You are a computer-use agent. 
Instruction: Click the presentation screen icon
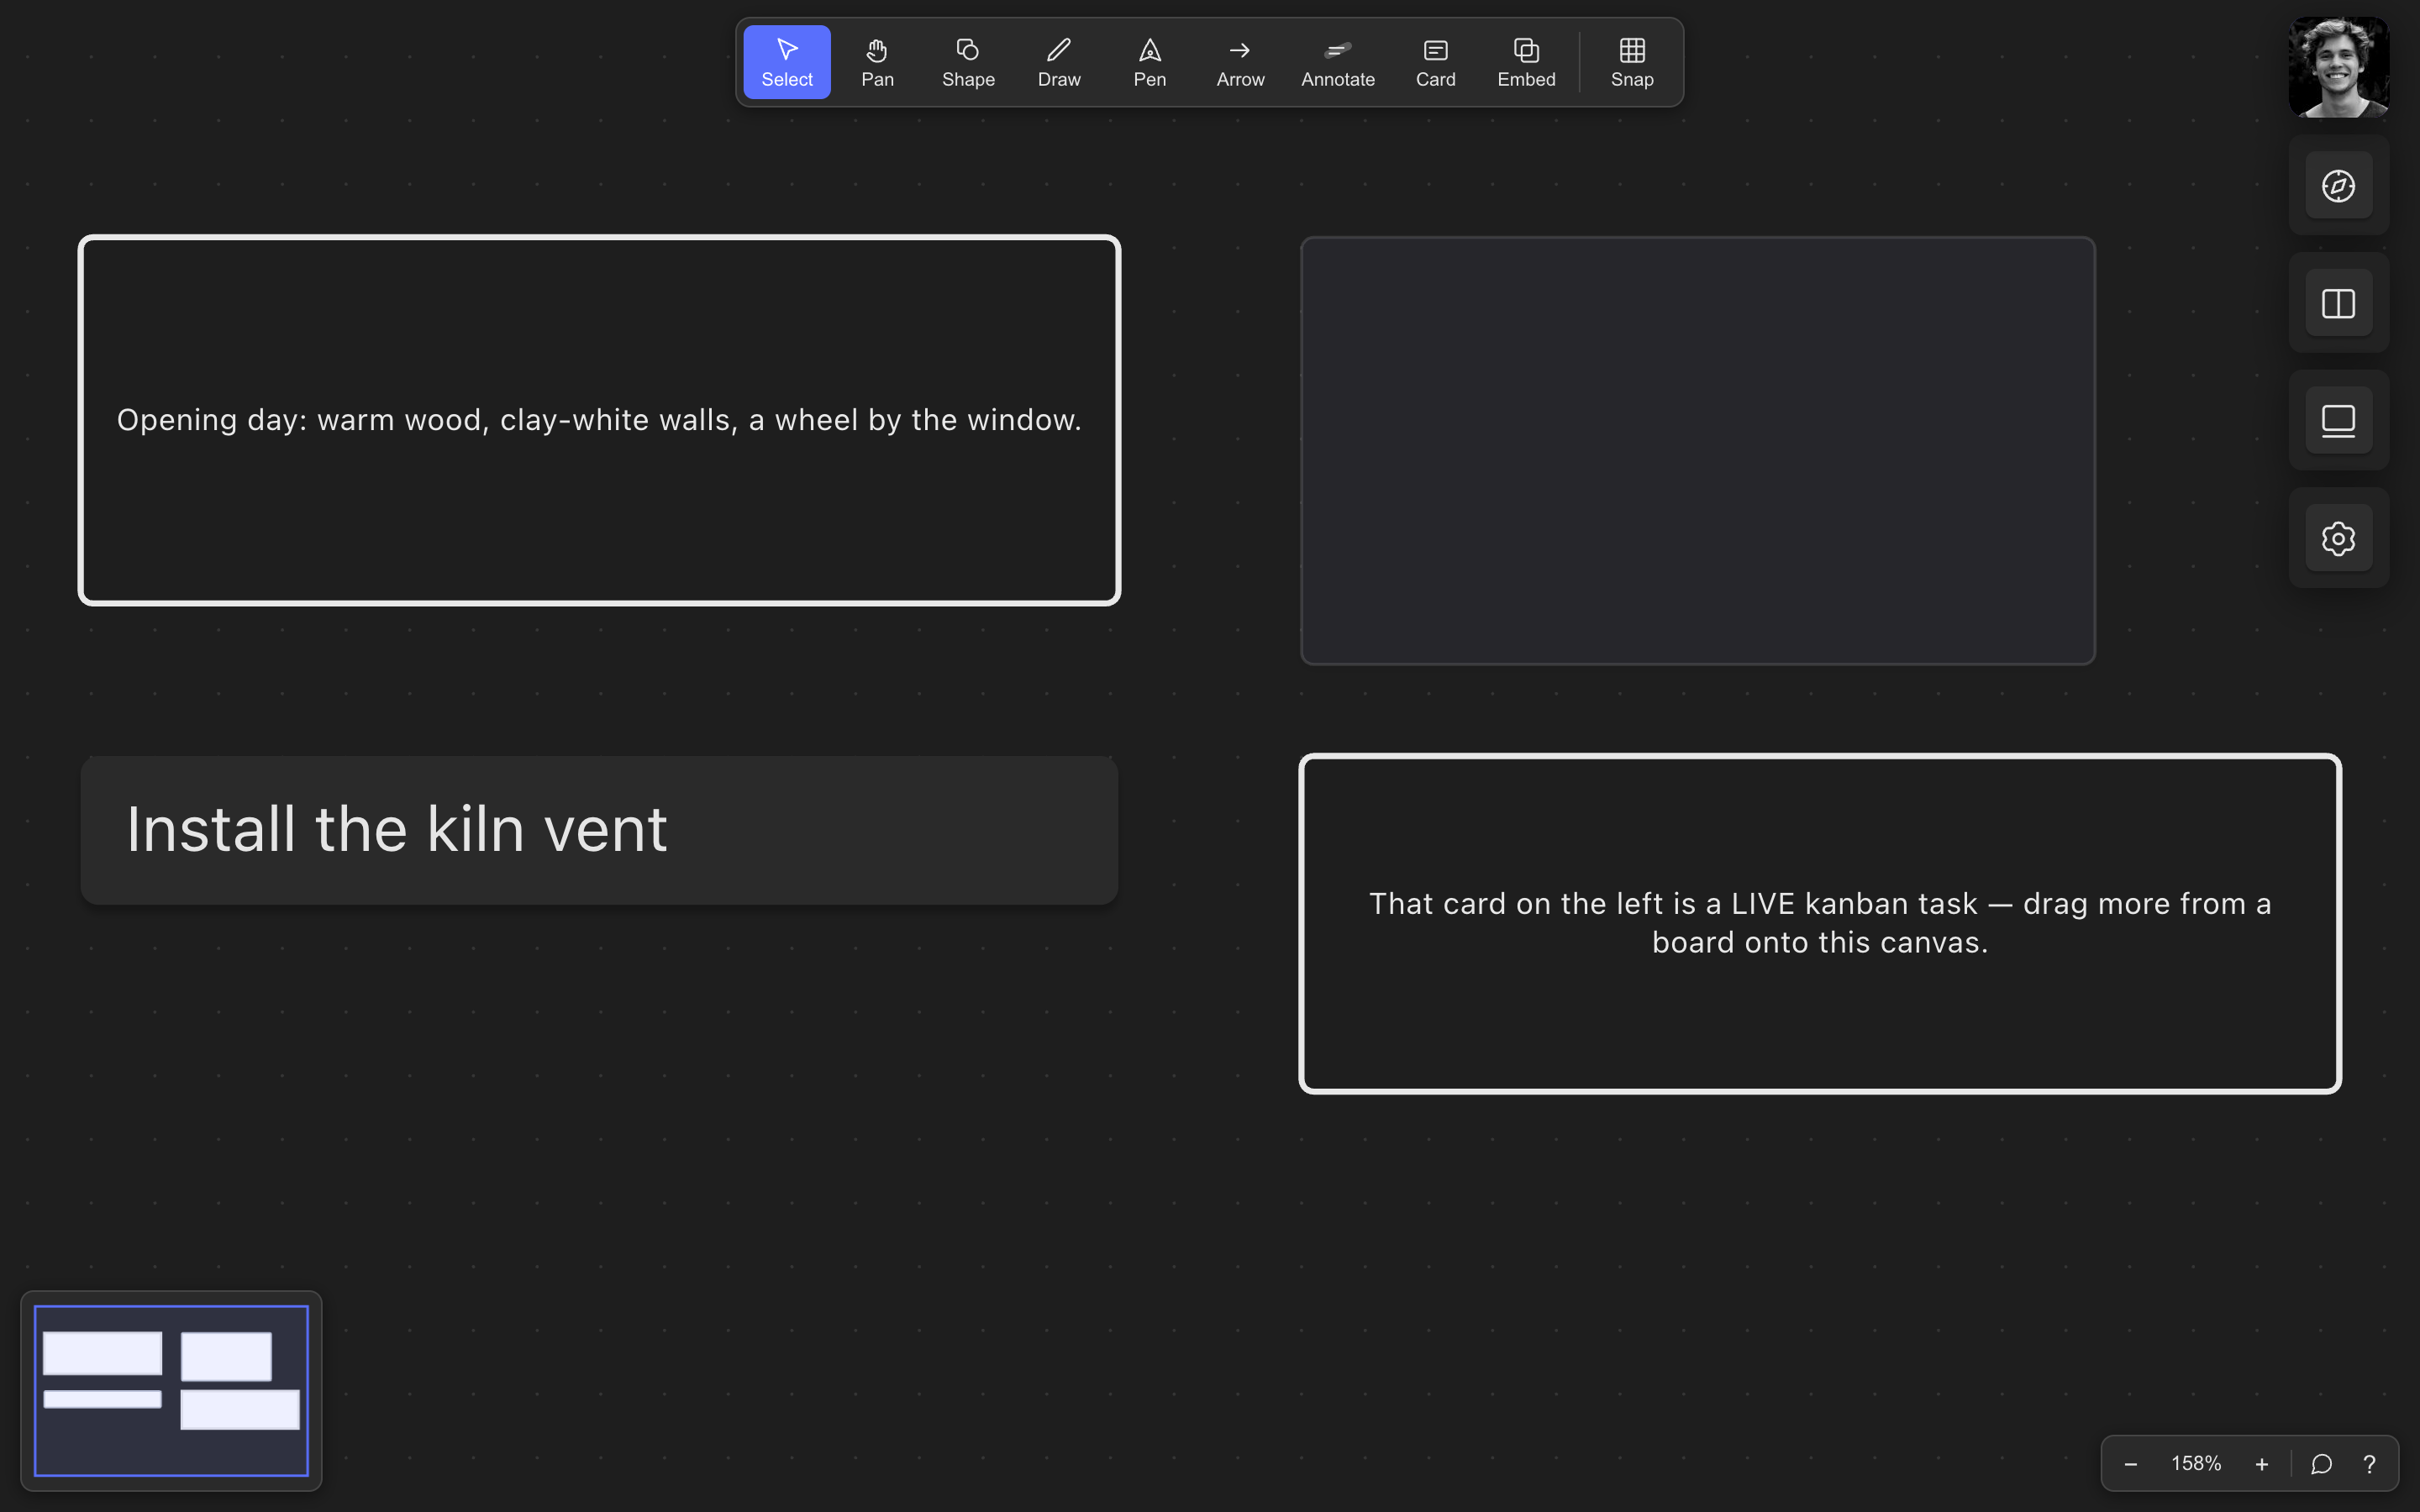click(2338, 420)
